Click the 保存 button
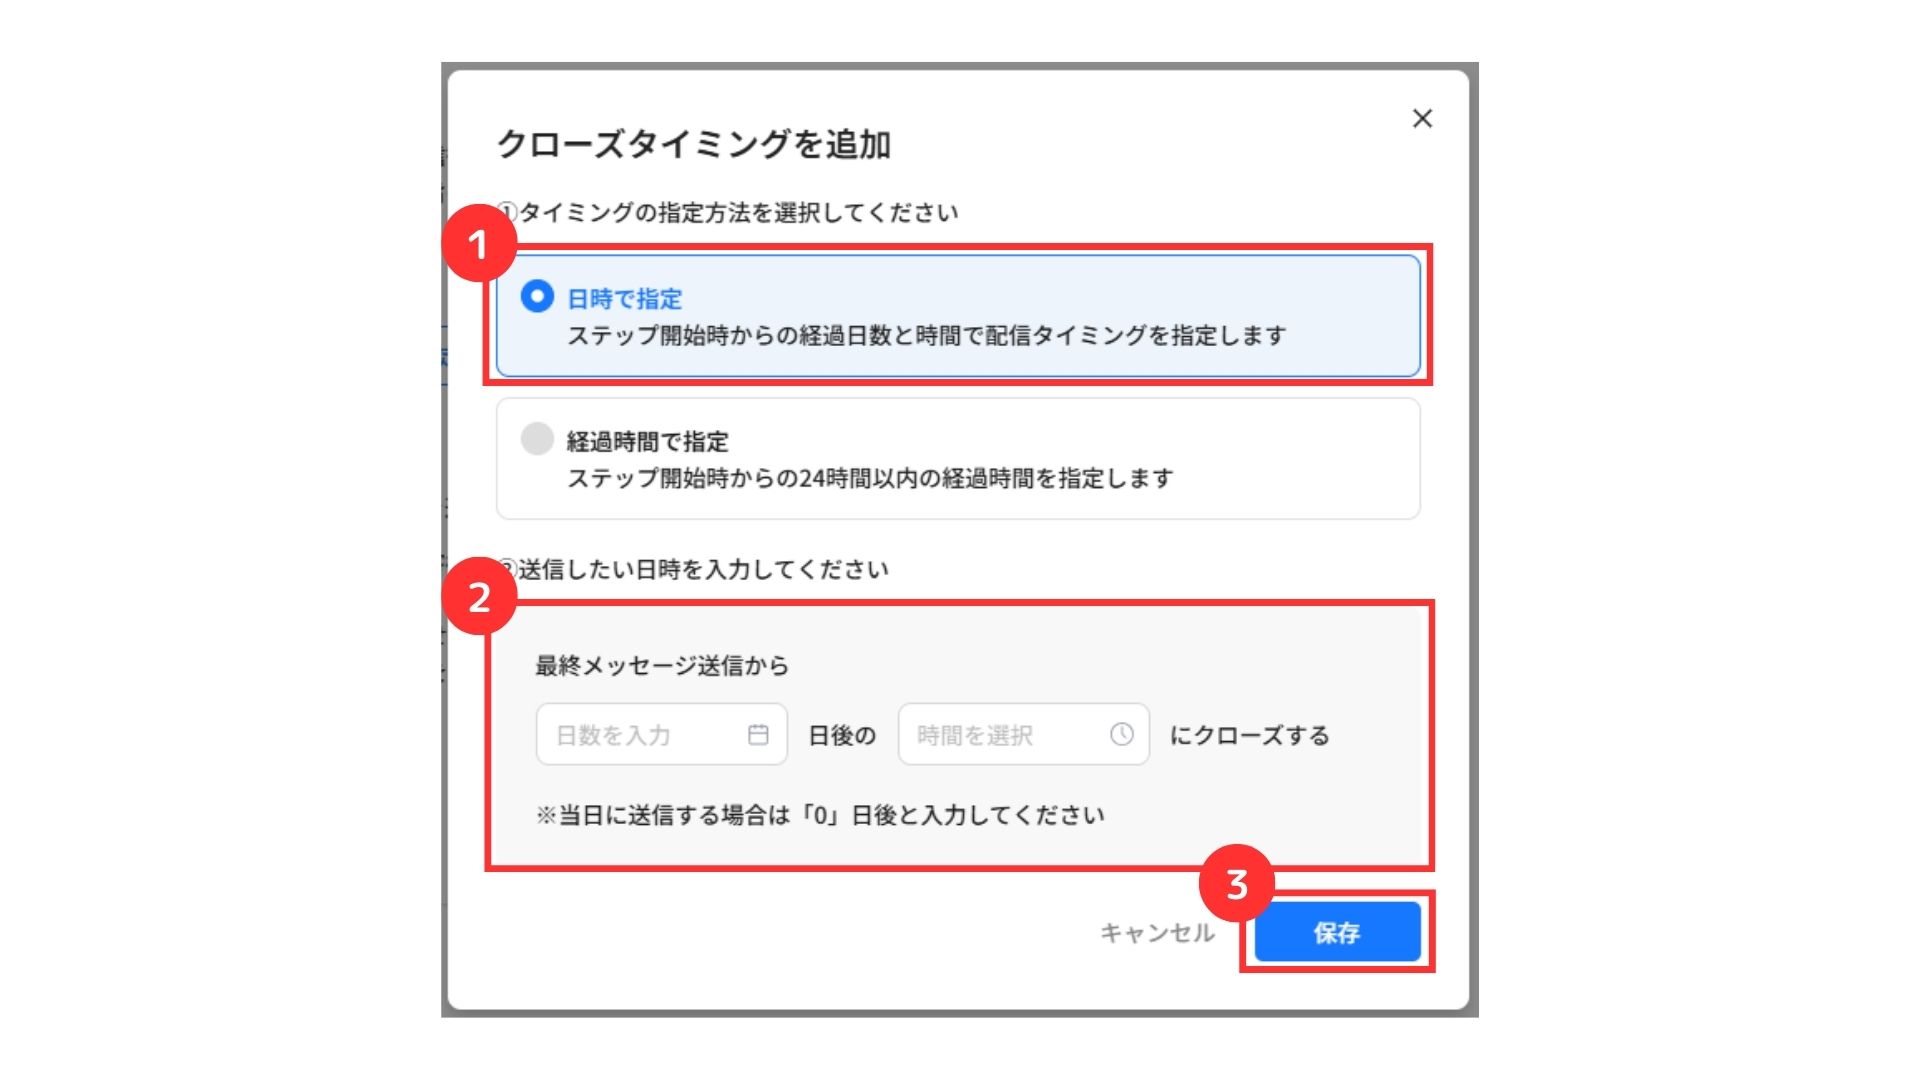 (1337, 932)
